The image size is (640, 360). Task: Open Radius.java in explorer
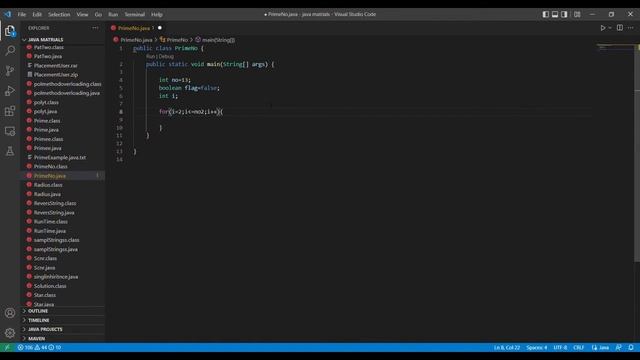tap(47, 194)
